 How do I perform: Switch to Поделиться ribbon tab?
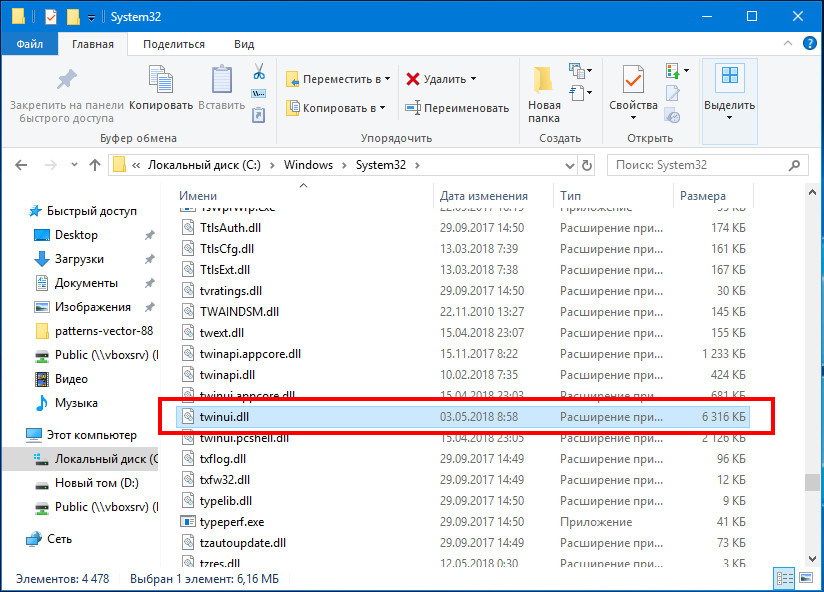173,44
